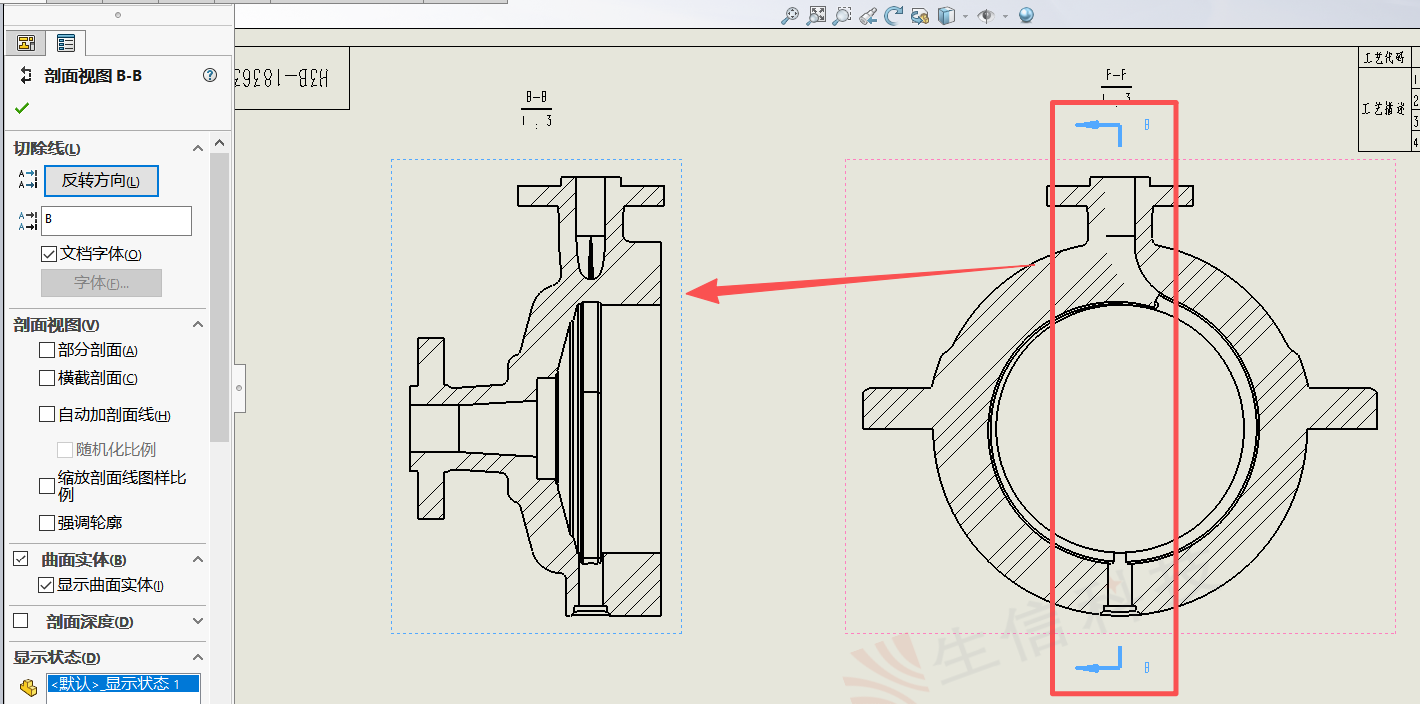This screenshot has width=1420, height=704.
Task: Toggle the 文档字体 checkbox
Action: [x=48, y=254]
